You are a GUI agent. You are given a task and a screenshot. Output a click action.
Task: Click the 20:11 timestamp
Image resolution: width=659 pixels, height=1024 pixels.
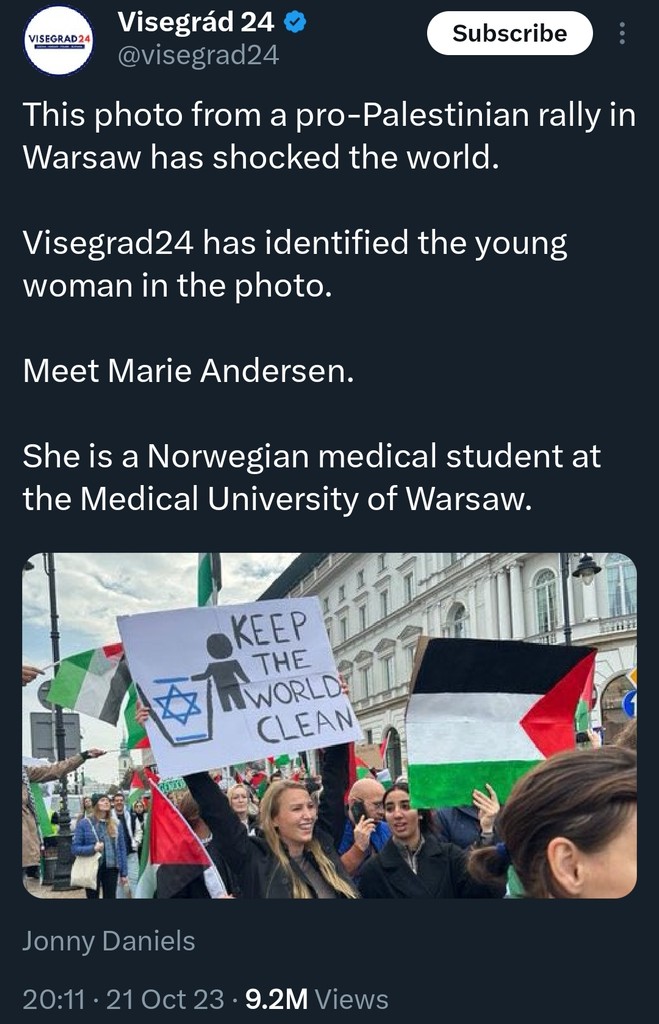(x=54, y=999)
